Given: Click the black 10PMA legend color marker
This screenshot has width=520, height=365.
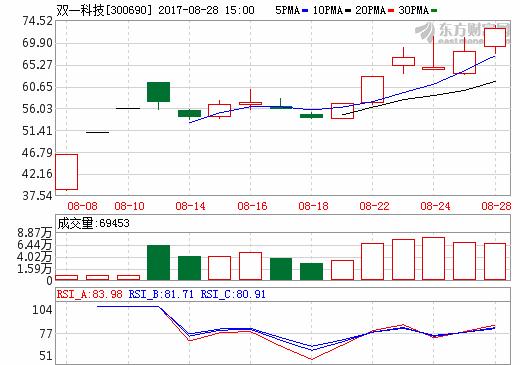Looking at the screenshot, I should coord(348,11).
